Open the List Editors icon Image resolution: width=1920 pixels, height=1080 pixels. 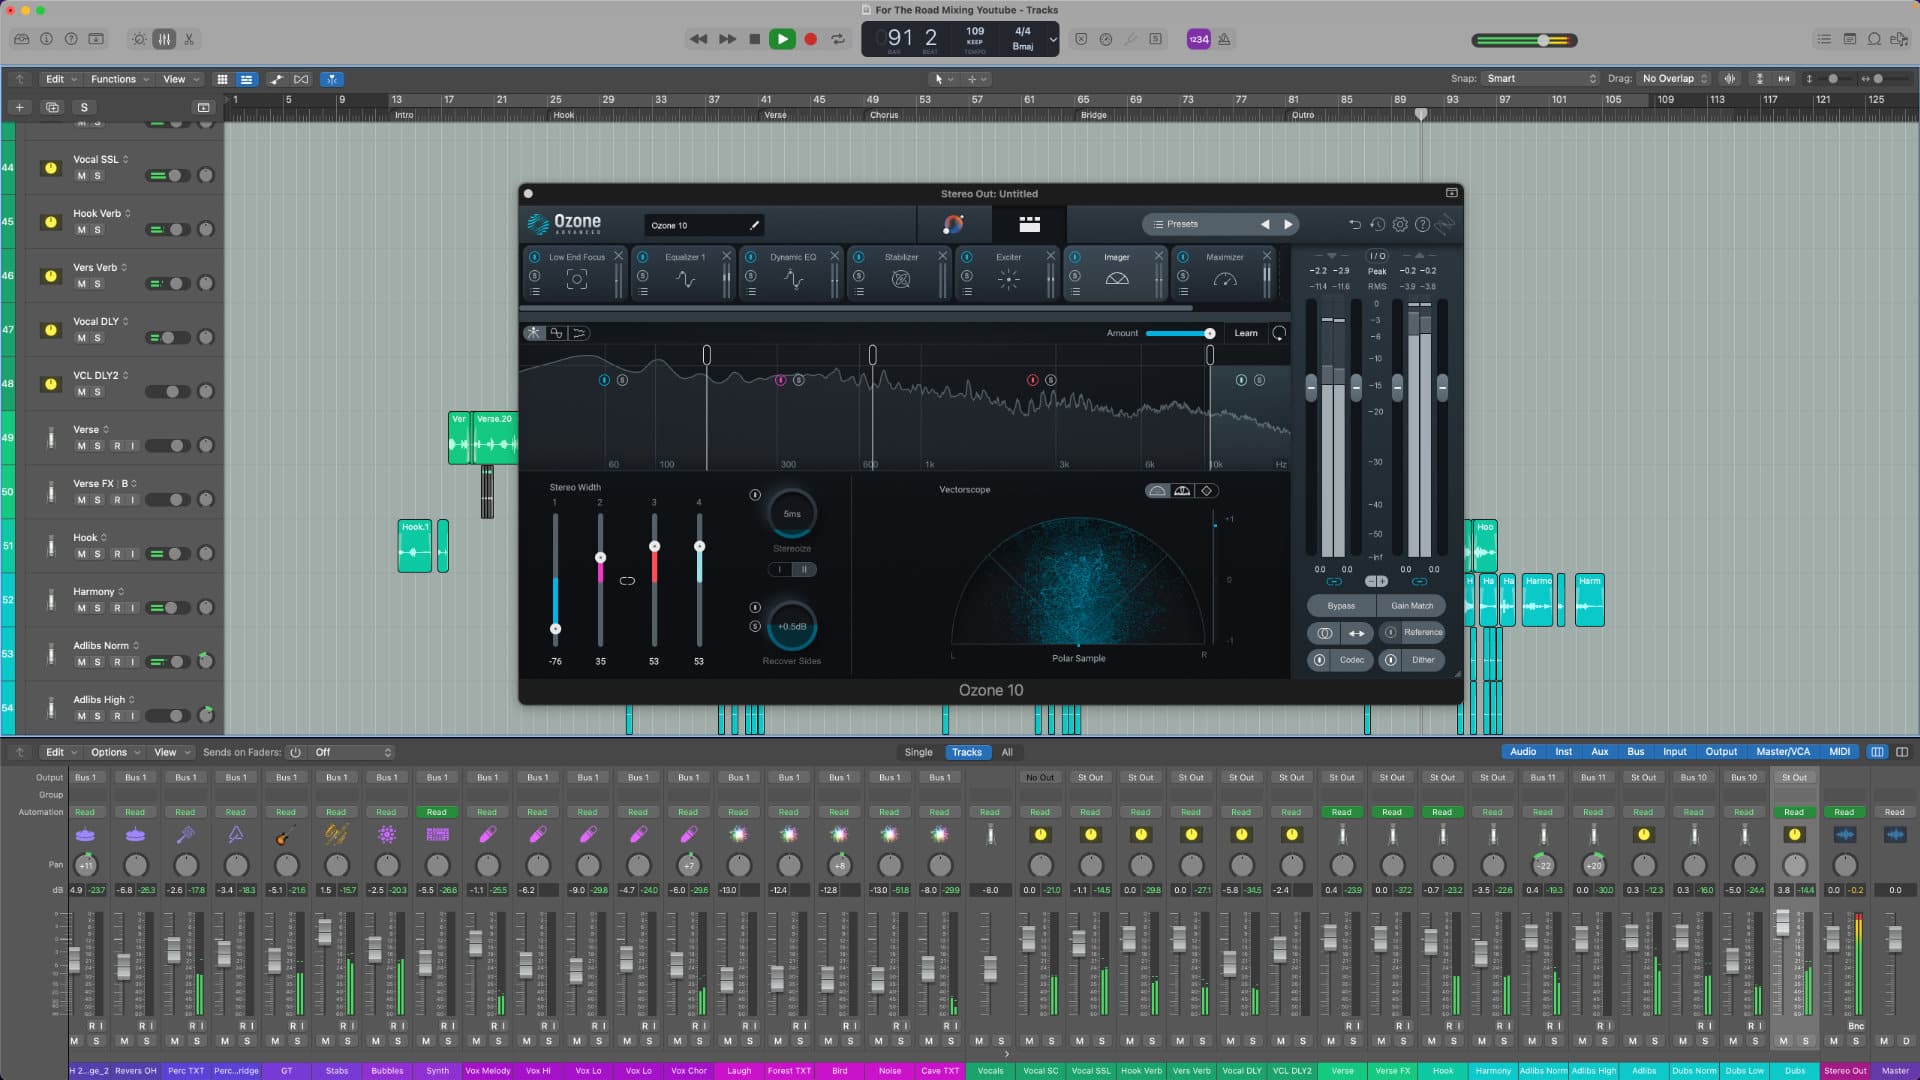[1824, 39]
